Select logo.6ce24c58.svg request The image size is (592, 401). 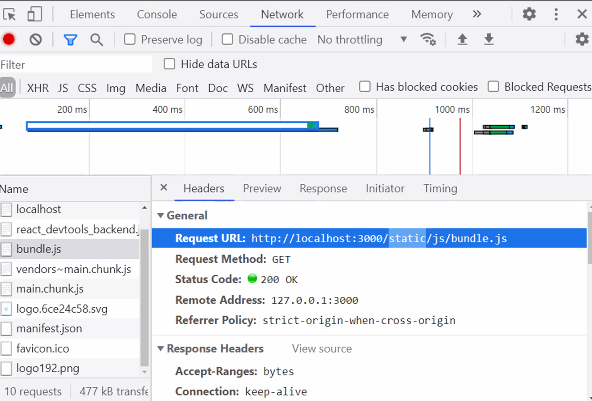[70, 309]
